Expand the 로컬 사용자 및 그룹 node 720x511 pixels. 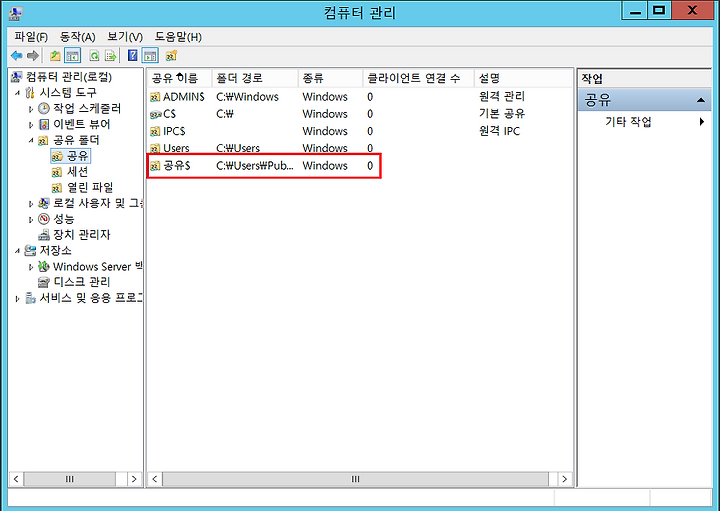coord(31,203)
